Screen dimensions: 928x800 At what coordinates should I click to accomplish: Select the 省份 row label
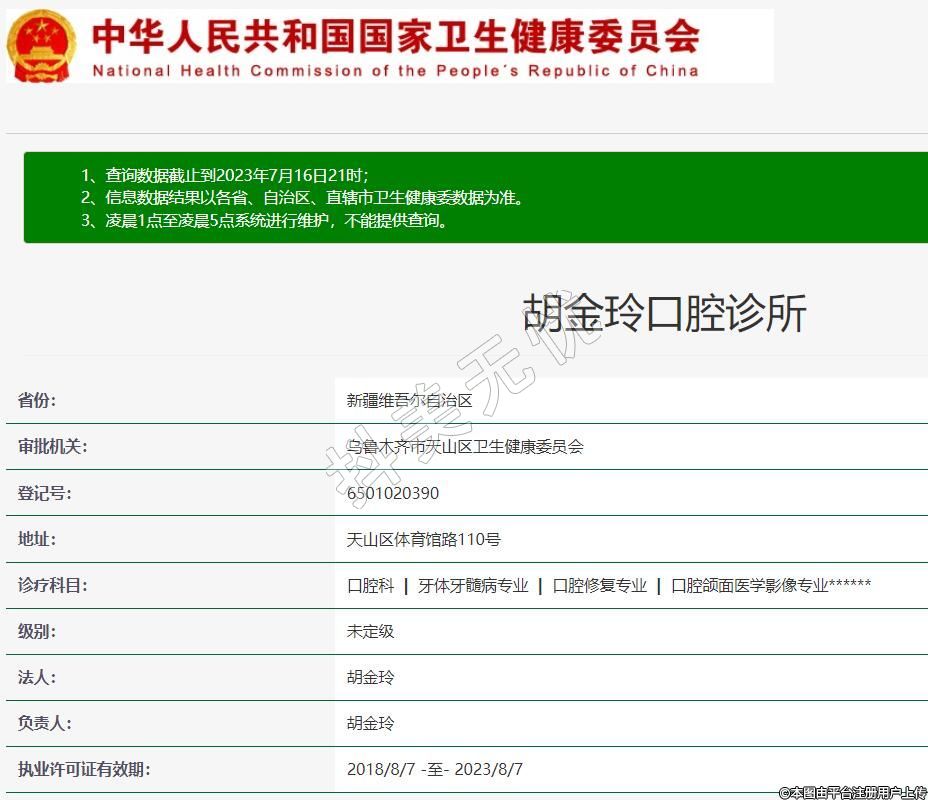[37, 401]
